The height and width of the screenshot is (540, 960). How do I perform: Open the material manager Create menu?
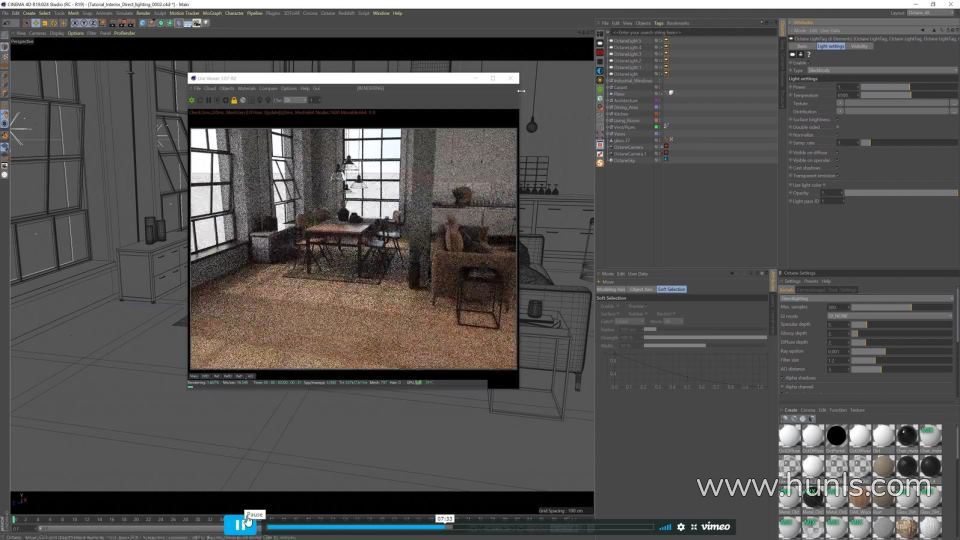tap(791, 410)
